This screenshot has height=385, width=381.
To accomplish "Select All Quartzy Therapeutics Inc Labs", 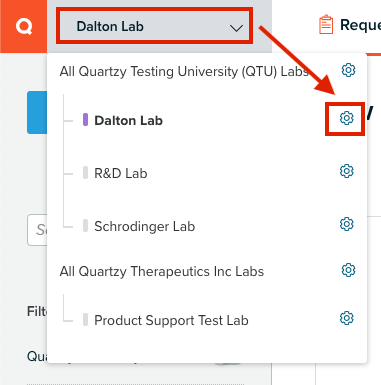I will click(162, 272).
